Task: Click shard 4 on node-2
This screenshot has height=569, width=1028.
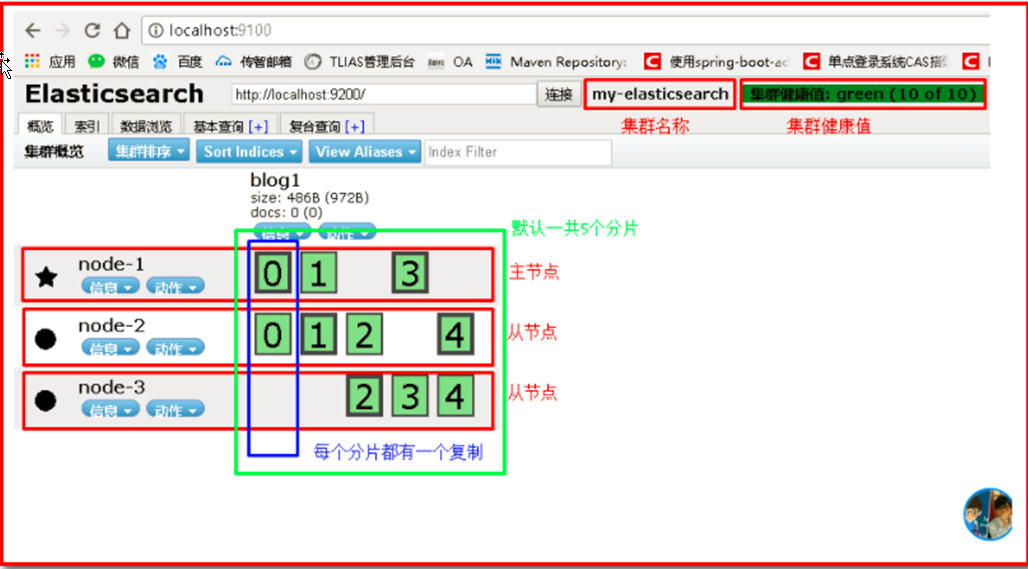Action: tap(455, 335)
